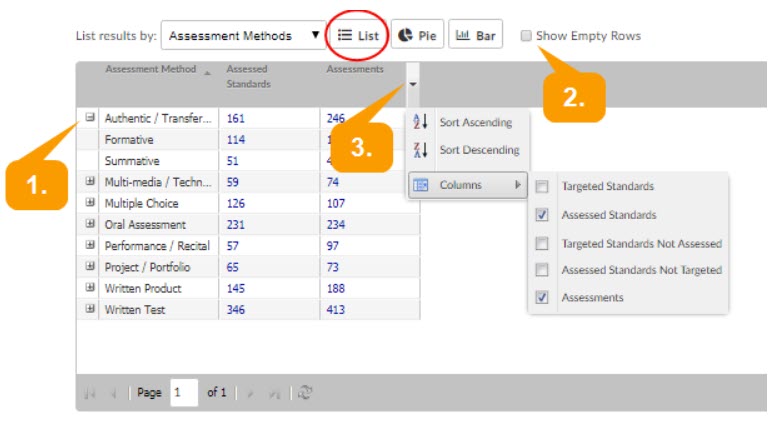Screen dimensions: 778x421
Task: Check Assessed Standards Not Targeted box
Action: (542, 270)
